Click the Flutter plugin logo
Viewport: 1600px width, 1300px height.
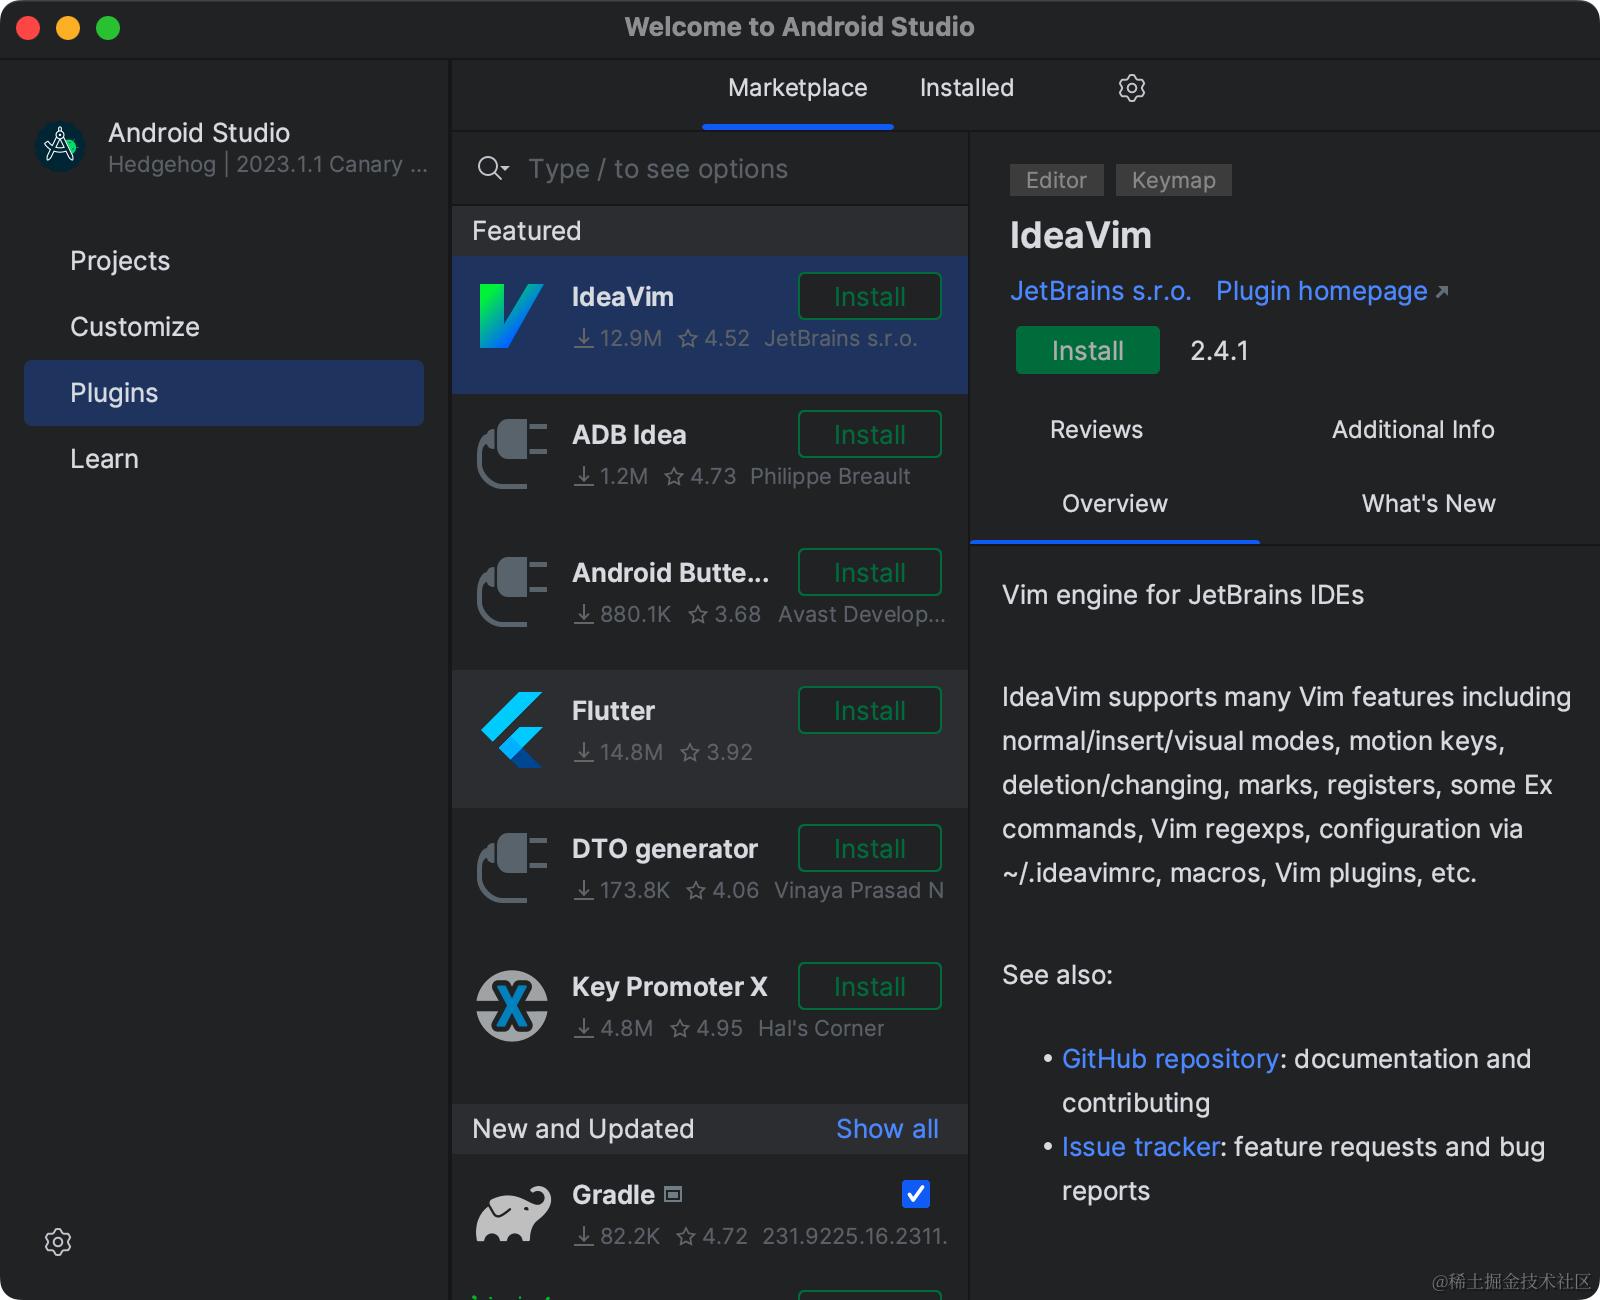coord(512,730)
